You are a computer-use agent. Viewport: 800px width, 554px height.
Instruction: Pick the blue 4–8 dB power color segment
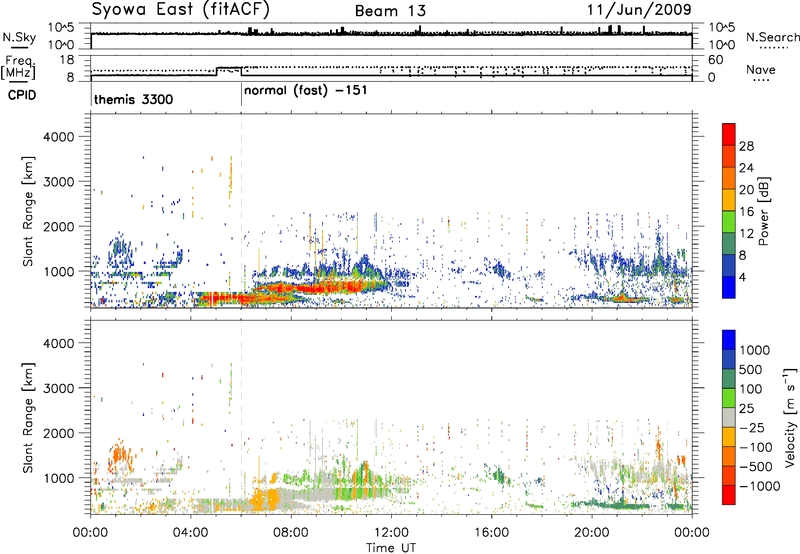click(729, 266)
